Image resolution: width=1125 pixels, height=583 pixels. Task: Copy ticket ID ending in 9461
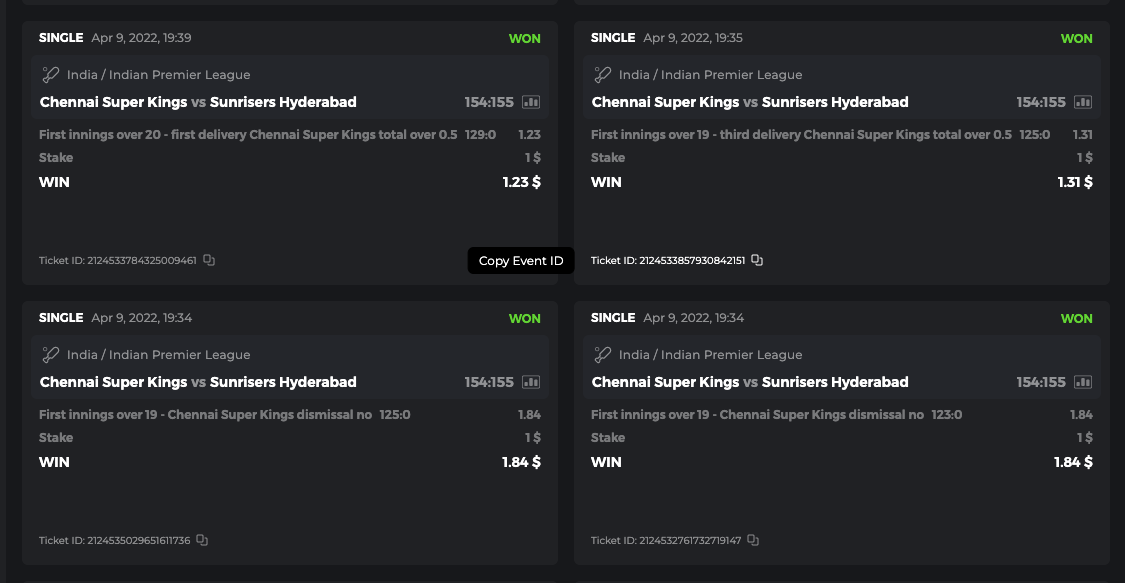[209, 260]
